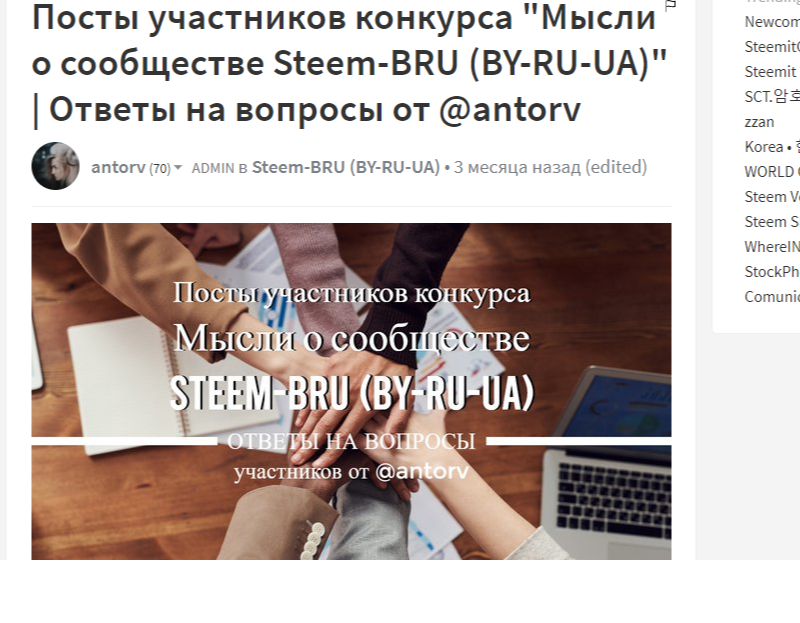
Task: Click the (edited) label after timestamp
Action: coord(616,167)
